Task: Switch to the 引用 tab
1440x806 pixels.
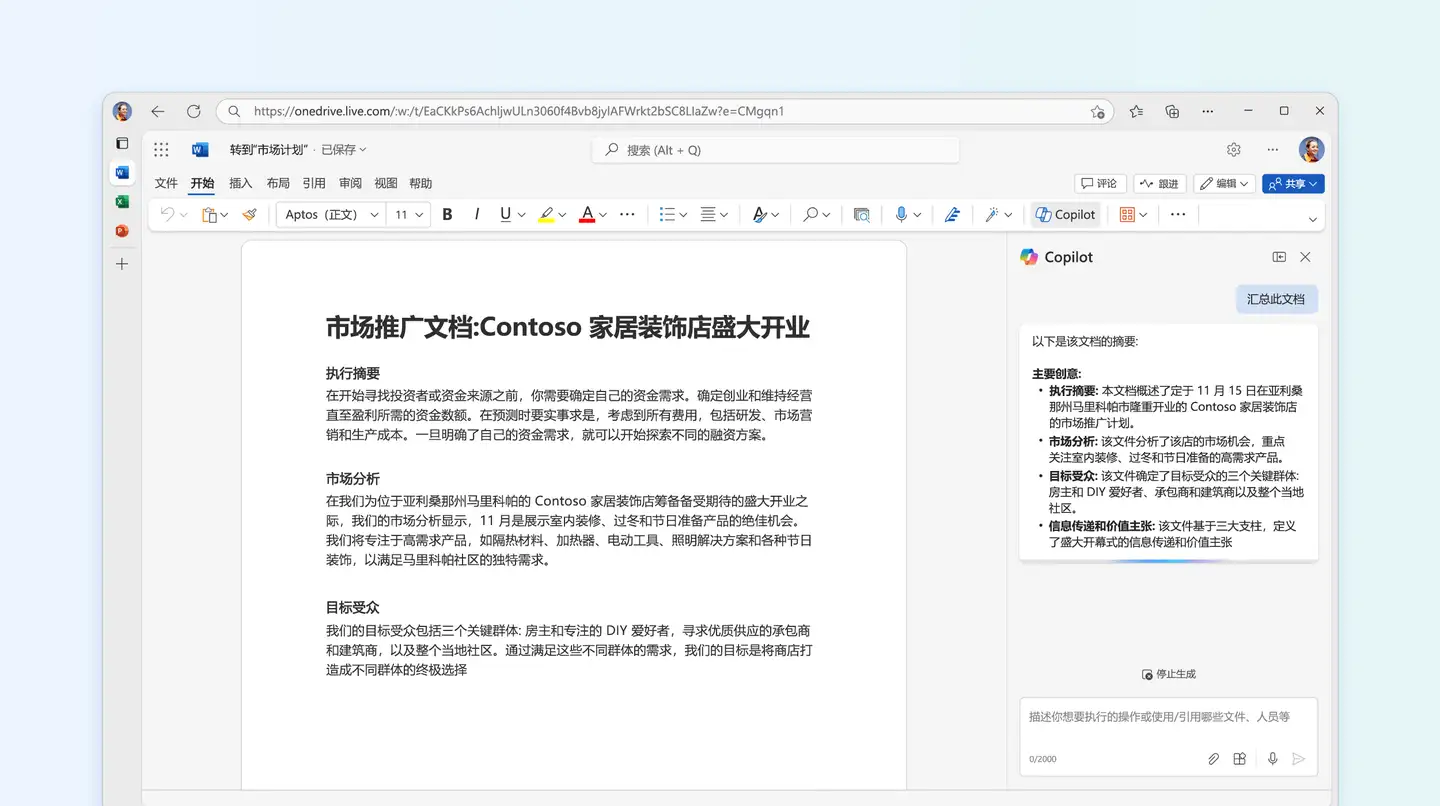Action: coord(314,183)
